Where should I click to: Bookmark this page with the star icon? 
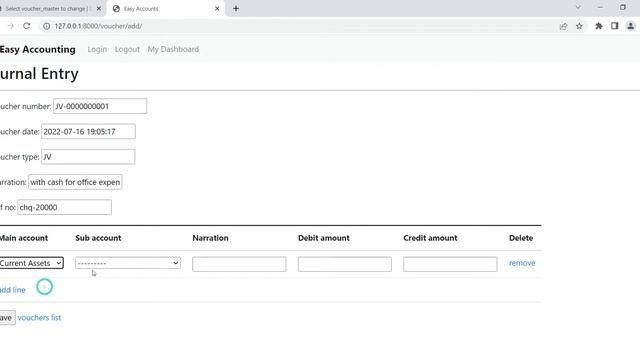tap(579, 26)
